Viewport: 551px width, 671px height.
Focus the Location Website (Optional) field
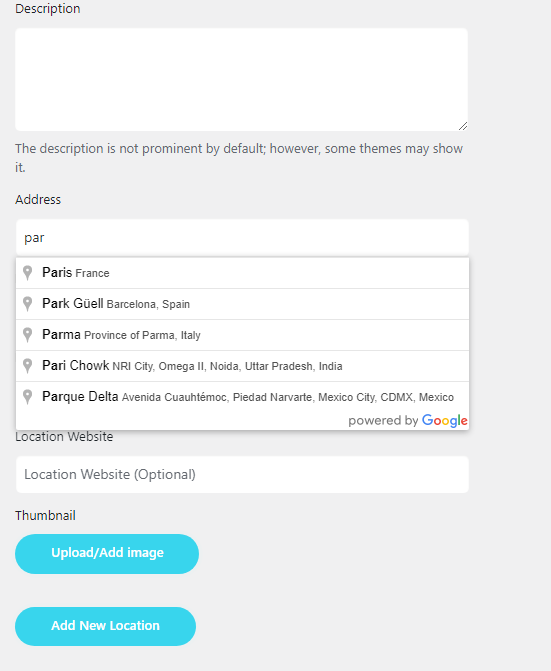242,475
